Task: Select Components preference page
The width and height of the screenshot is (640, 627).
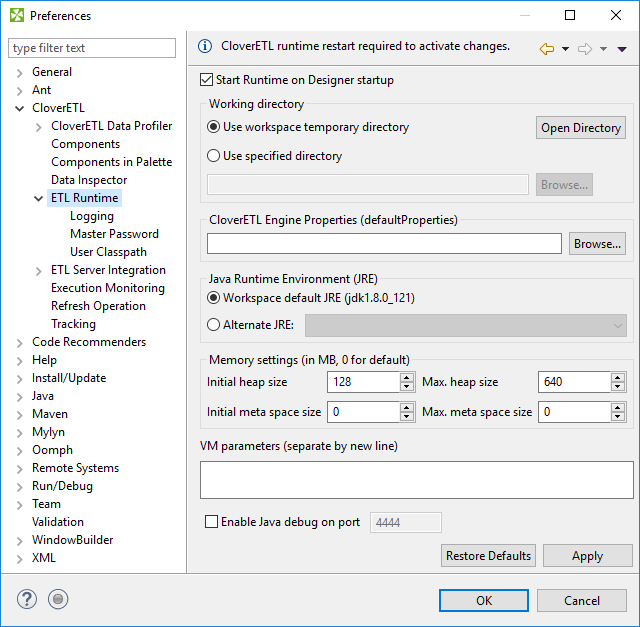Action: pos(86,144)
